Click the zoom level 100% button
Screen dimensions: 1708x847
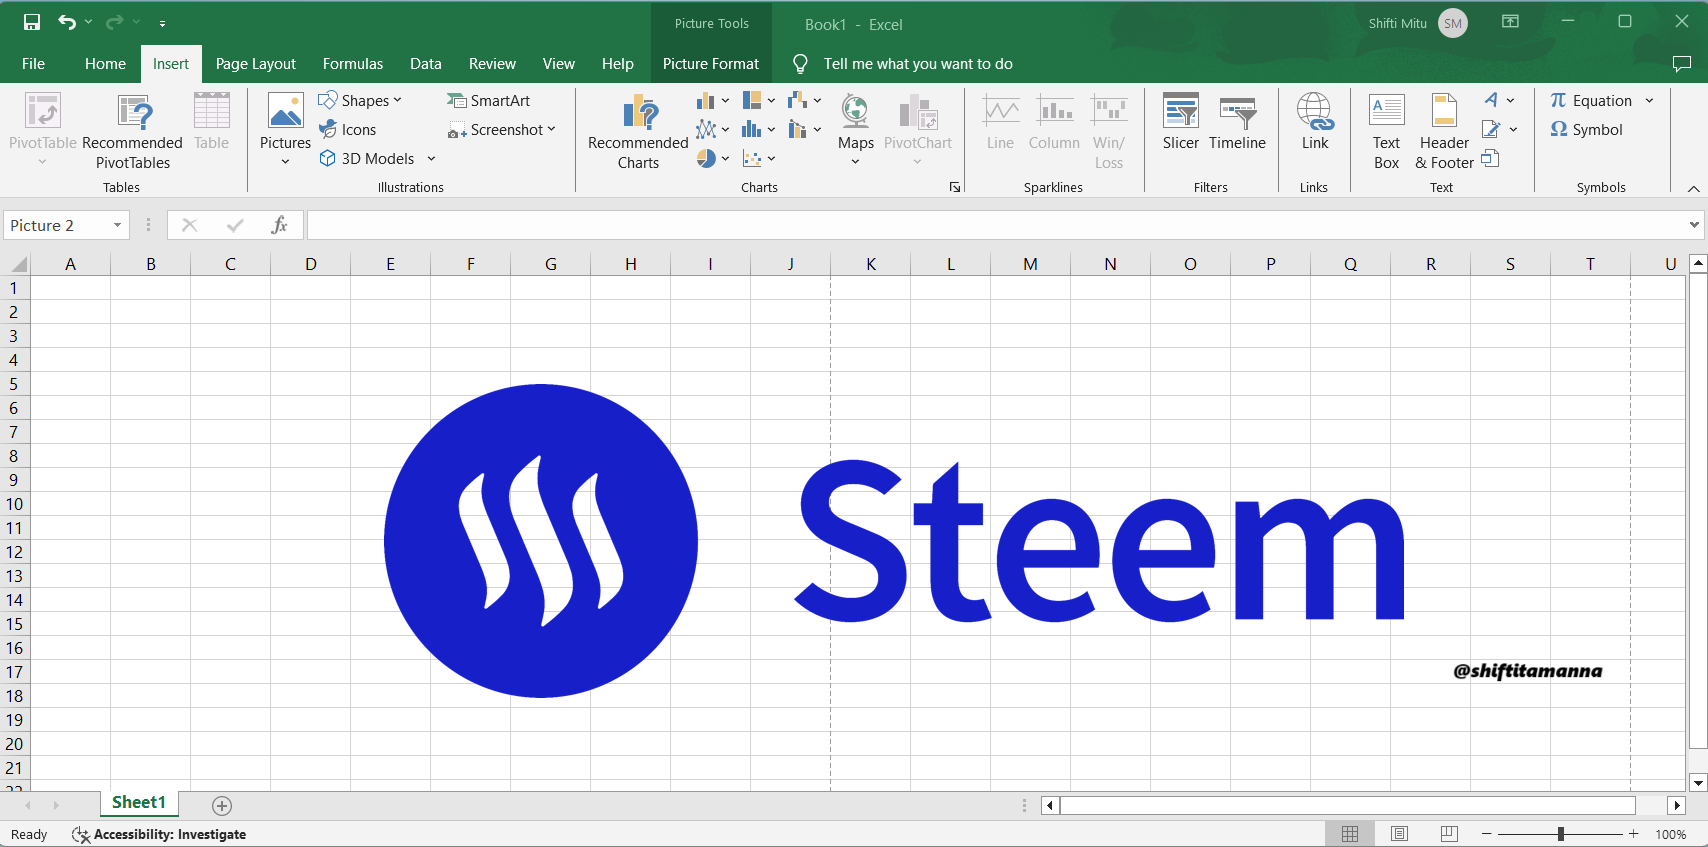pyautogui.click(x=1671, y=834)
